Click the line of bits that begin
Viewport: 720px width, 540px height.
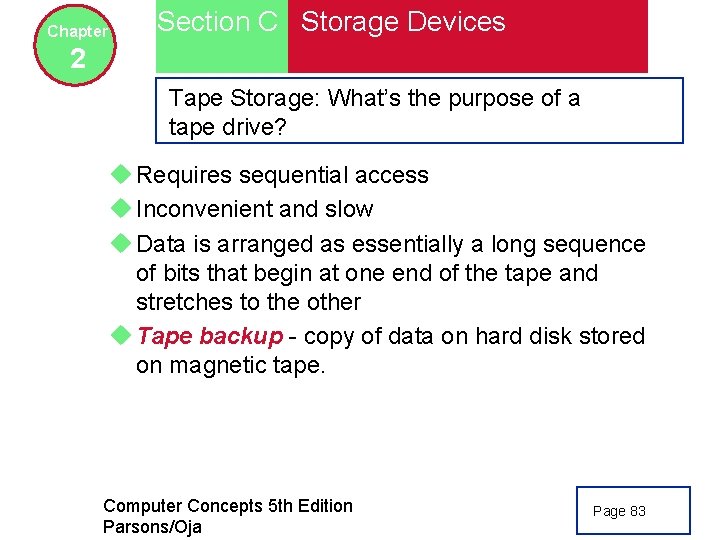(x=367, y=273)
